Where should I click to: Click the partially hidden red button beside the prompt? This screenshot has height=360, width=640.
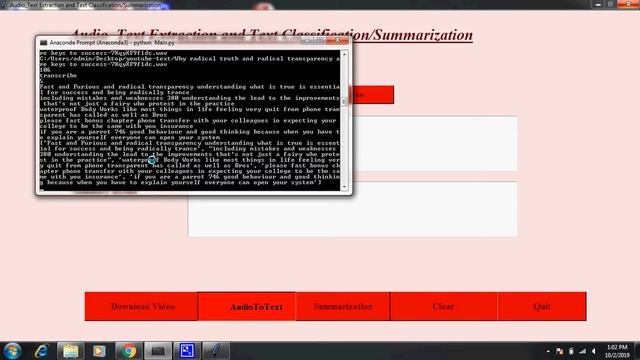point(373,95)
